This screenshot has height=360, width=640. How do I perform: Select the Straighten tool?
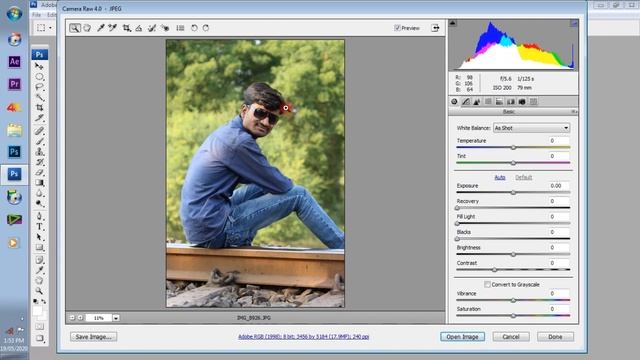139,28
